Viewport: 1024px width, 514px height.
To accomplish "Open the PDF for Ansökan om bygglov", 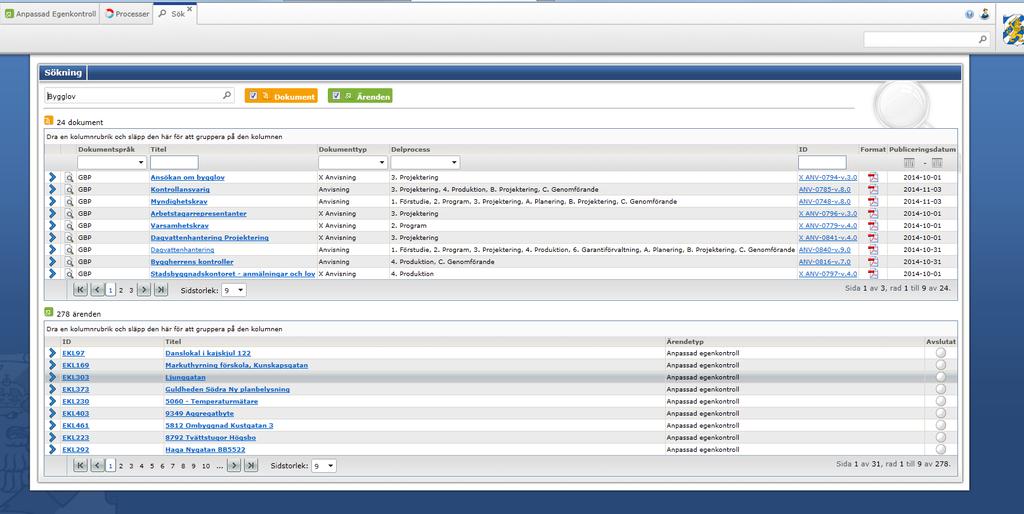I will [872, 177].
